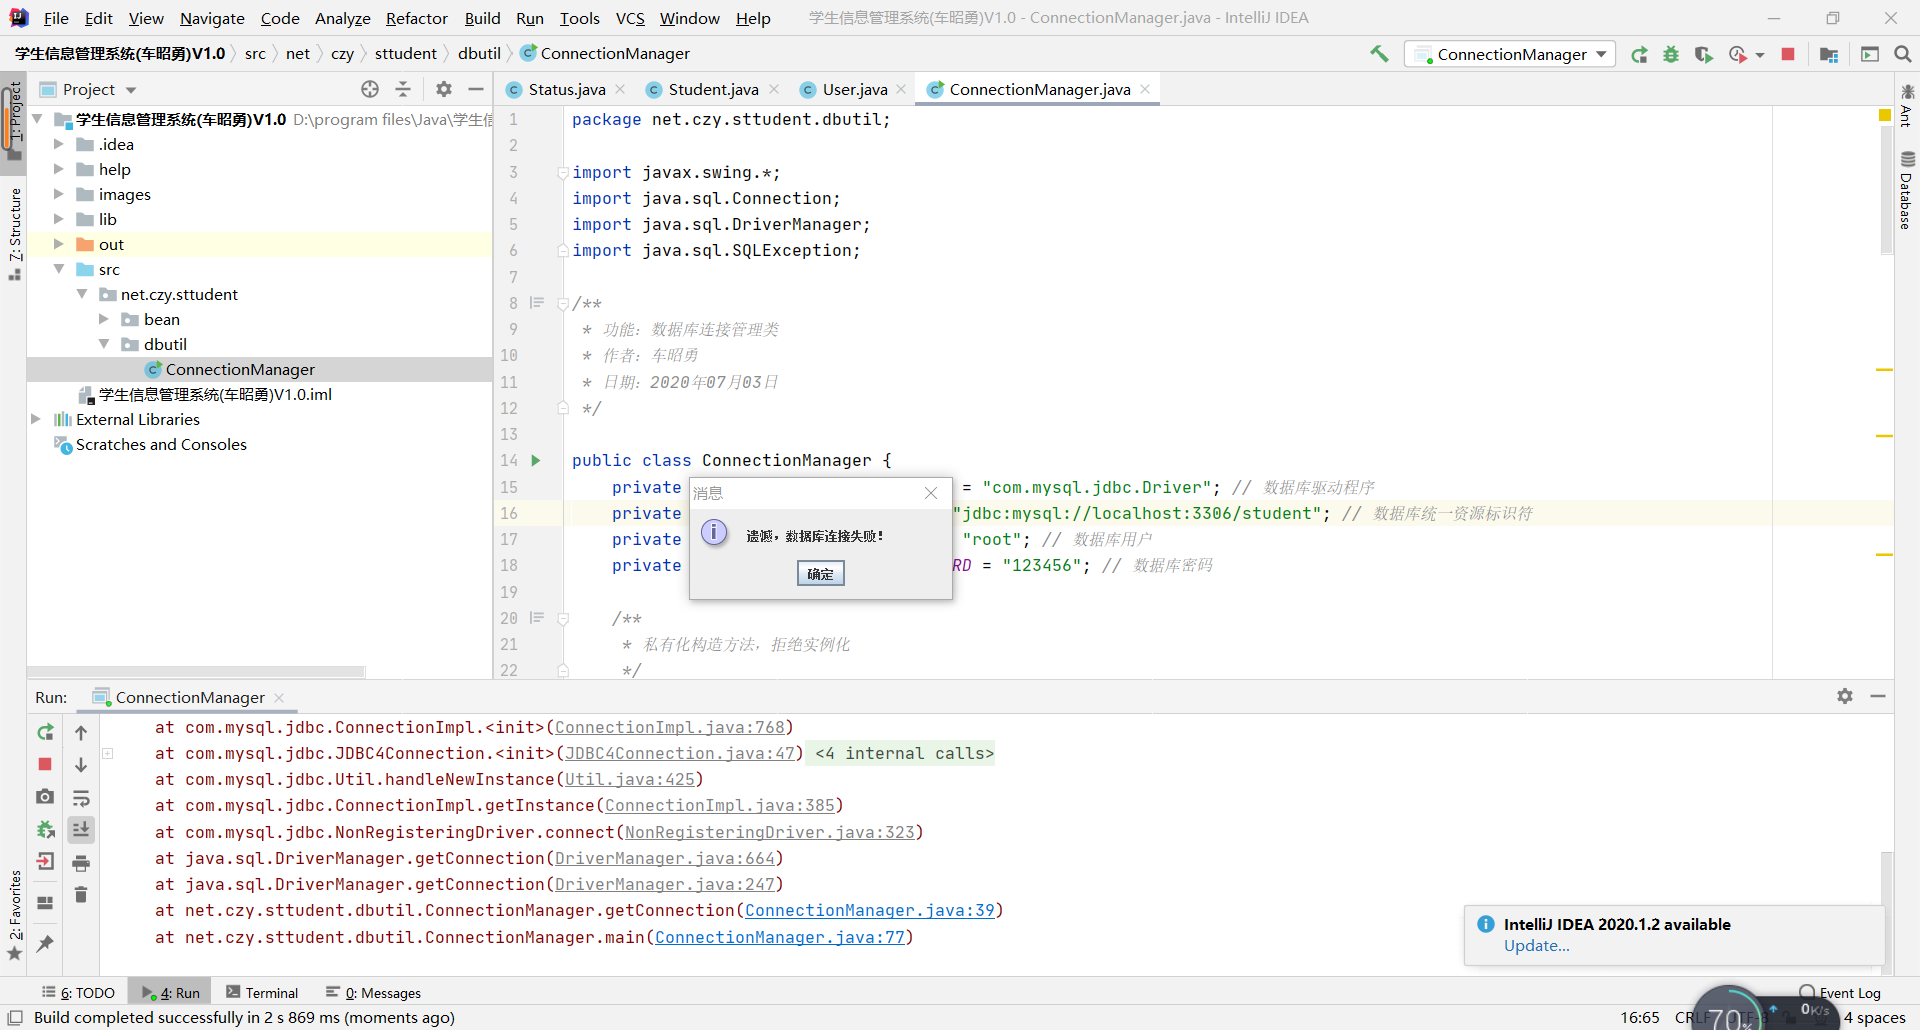Open the 6: TODO tool window
The width and height of the screenshot is (1920, 1030).
(78, 992)
